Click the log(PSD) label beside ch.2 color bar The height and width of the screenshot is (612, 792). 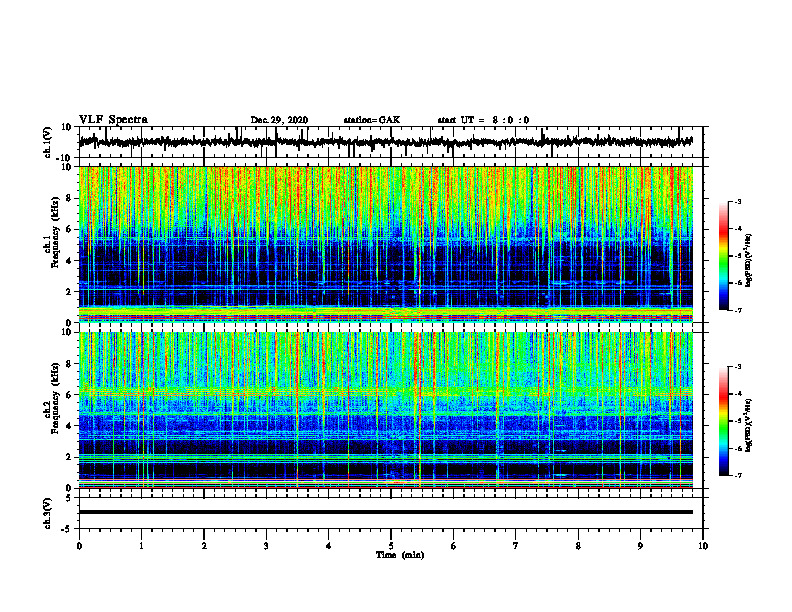(x=748, y=425)
